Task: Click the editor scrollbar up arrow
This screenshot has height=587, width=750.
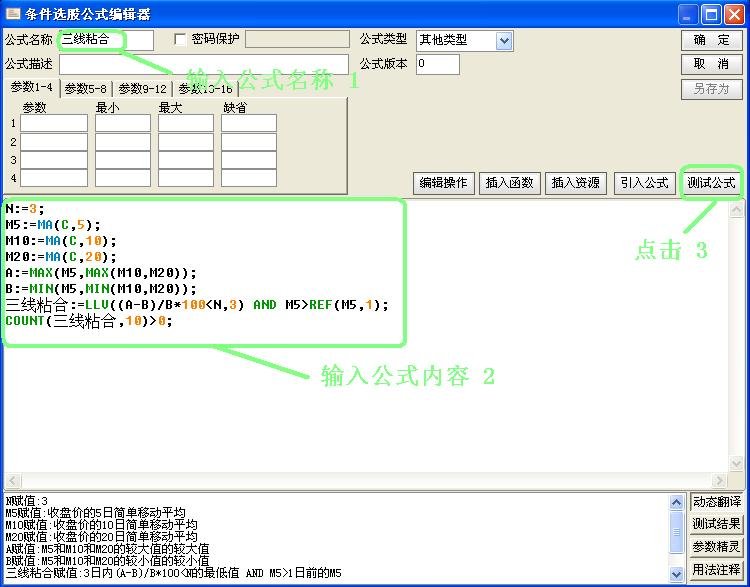Action: pyautogui.click(x=736, y=209)
